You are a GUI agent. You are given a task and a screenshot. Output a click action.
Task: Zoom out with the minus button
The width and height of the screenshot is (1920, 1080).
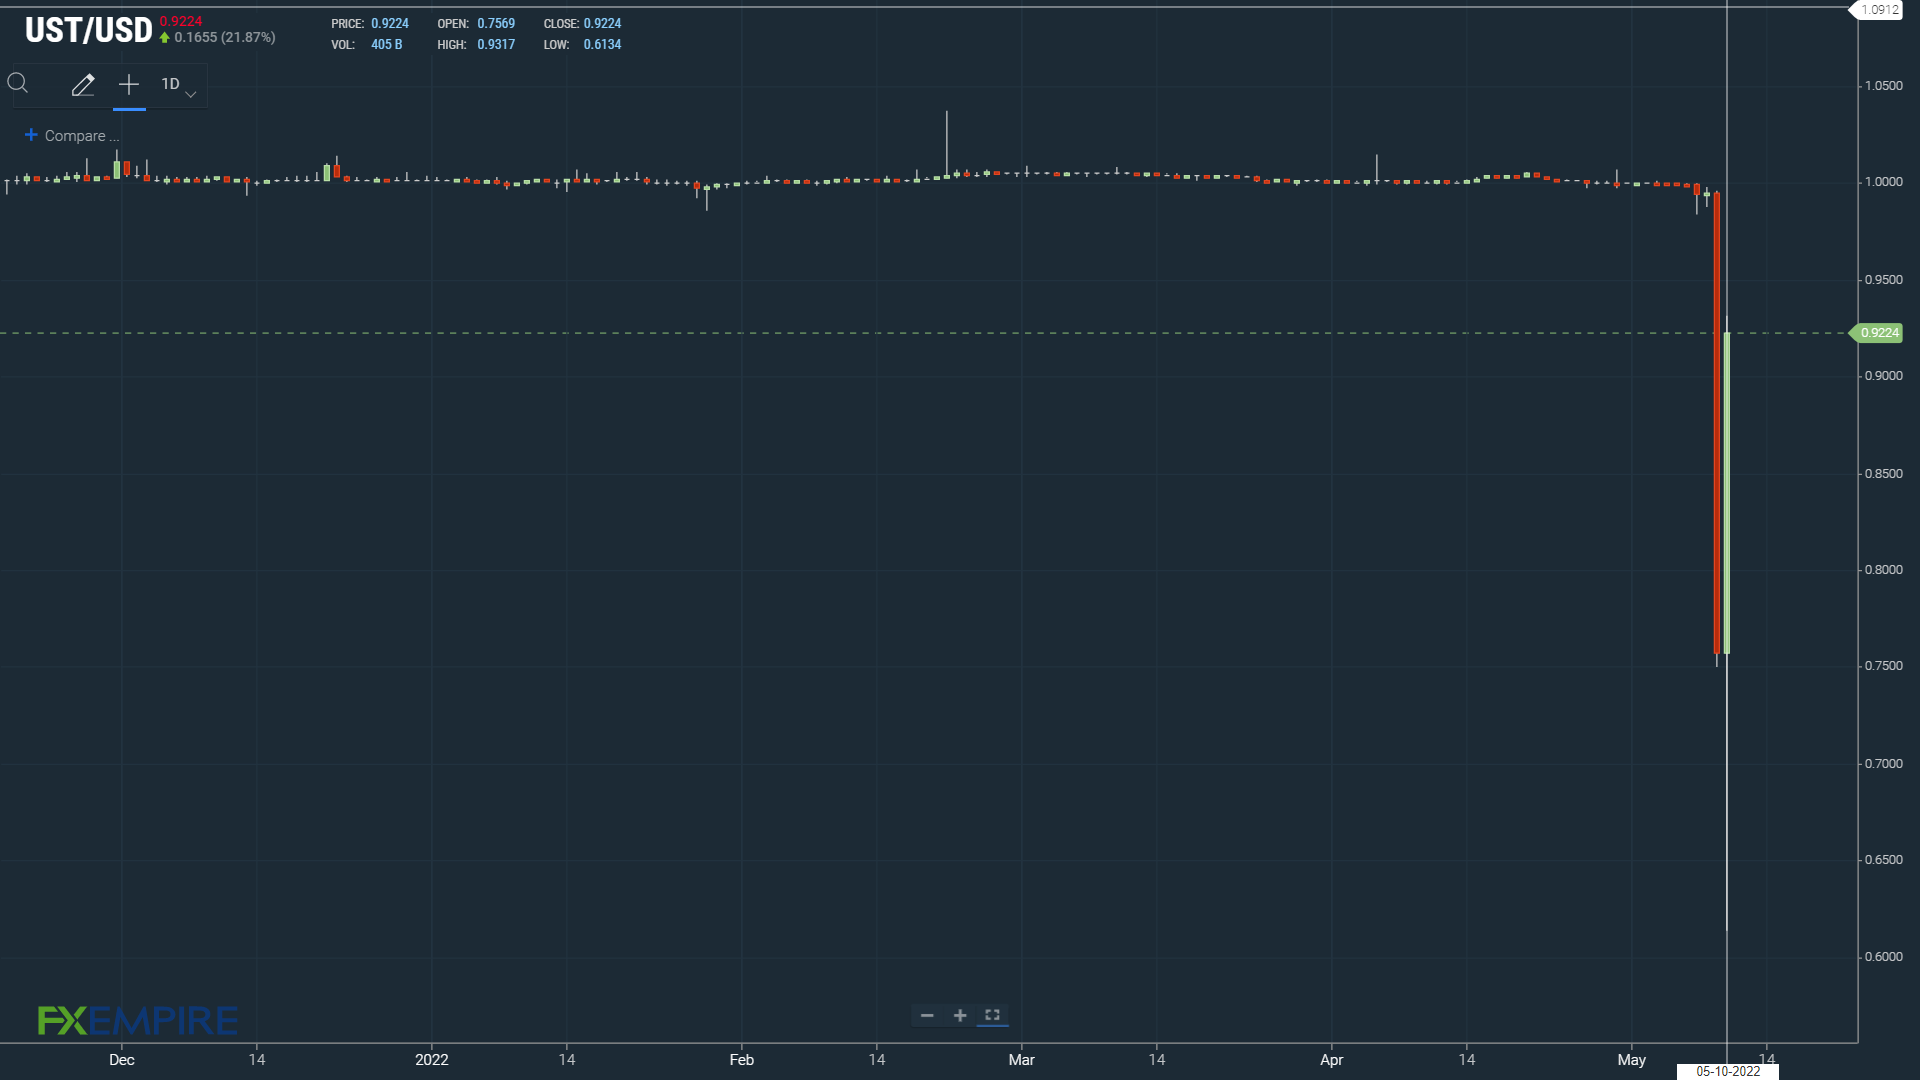[x=927, y=1015]
